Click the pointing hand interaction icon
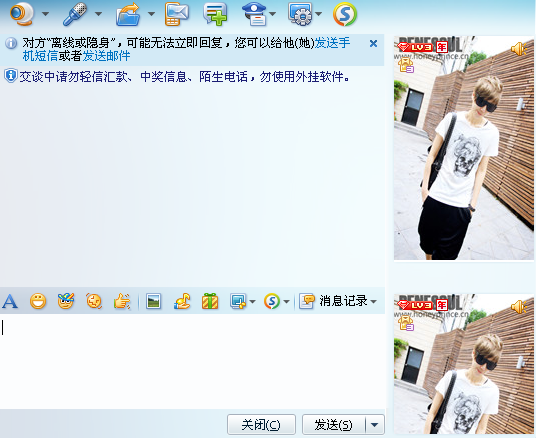The image size is (536, 438). point(122,301)
